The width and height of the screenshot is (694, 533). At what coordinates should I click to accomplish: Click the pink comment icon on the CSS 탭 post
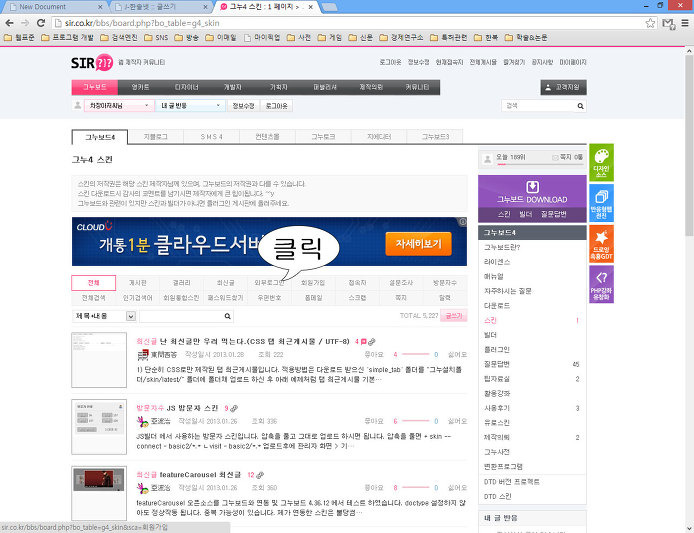363,342
